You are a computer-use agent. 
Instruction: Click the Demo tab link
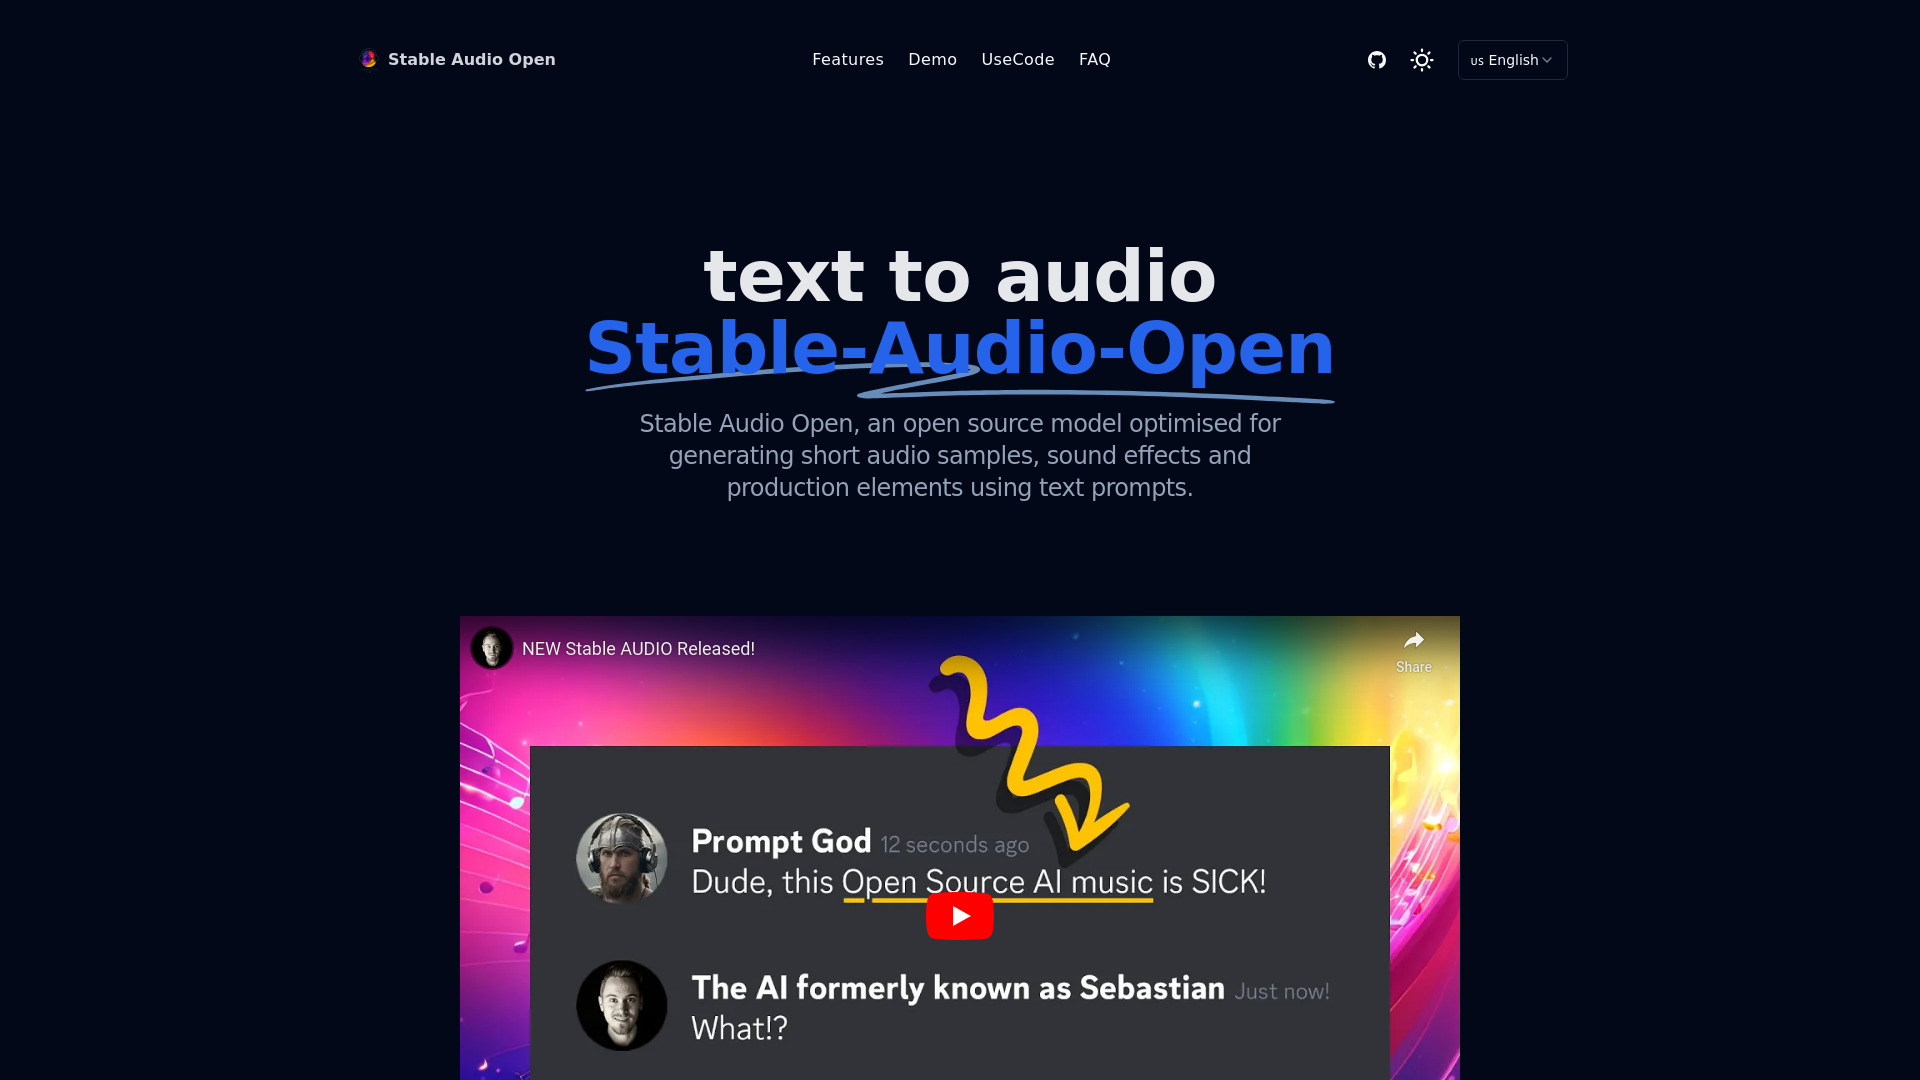(x=932, y=59)
